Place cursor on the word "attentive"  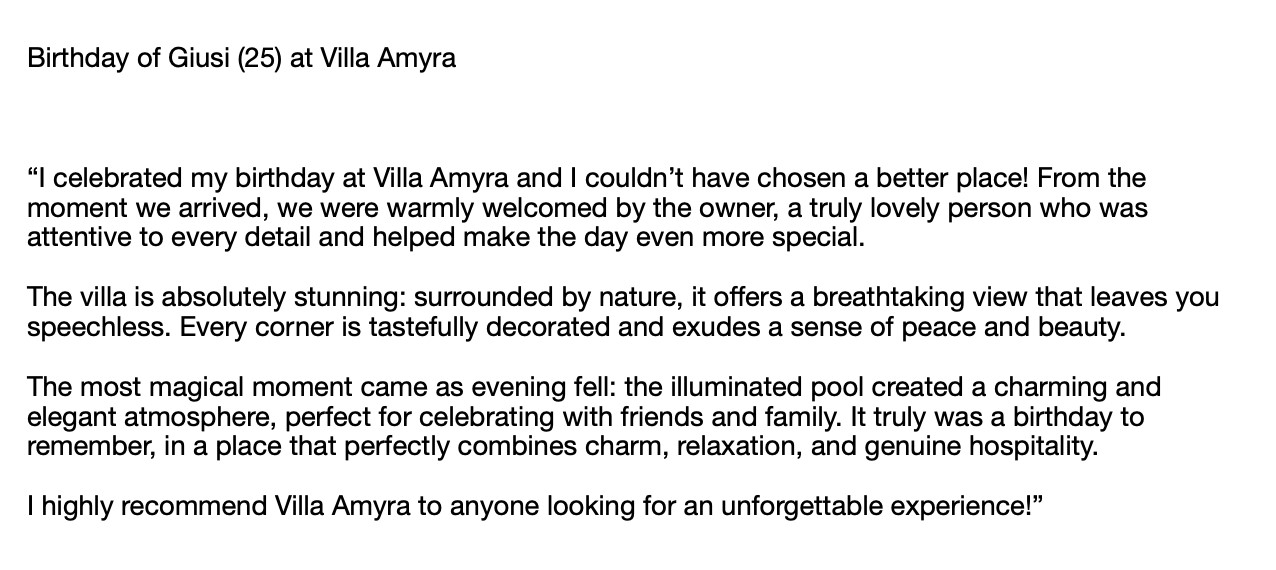[x=73, y=239]
